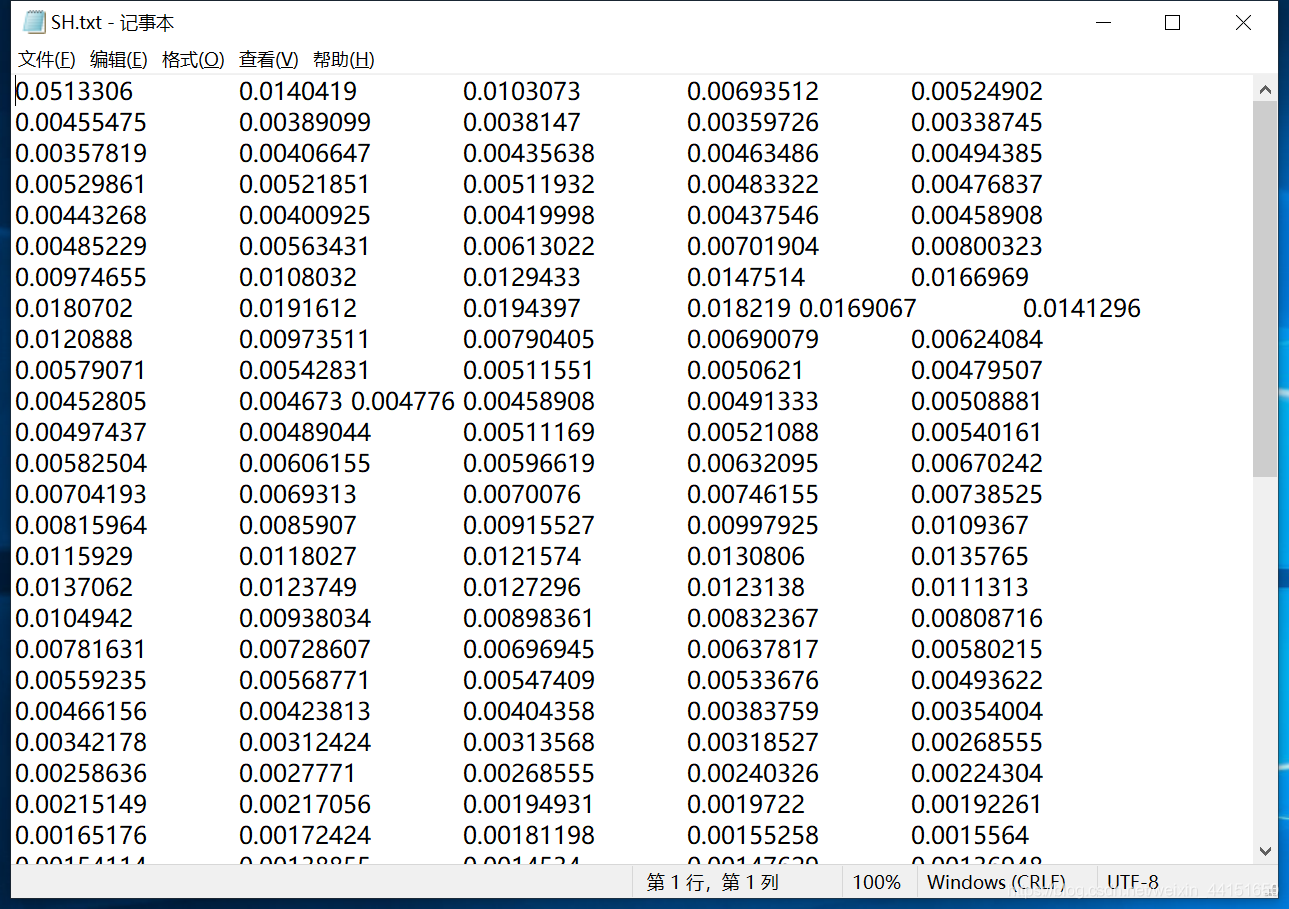The image size is (1289, 909).
Task: Click the value 0.004776
Action: point(403,402)
